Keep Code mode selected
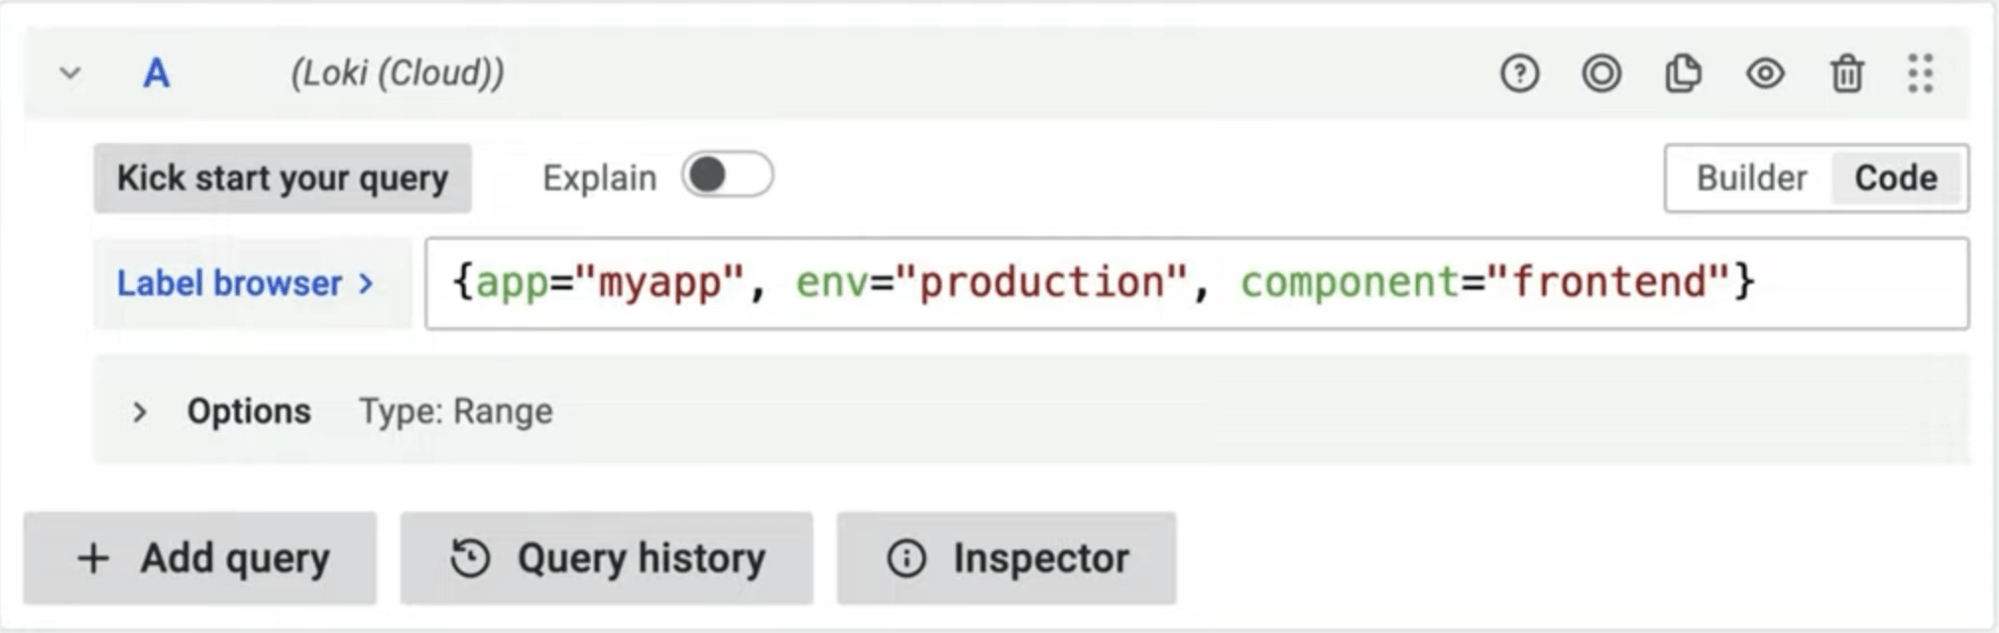Screen dimensions: 1999x633 coord(1895,178)
